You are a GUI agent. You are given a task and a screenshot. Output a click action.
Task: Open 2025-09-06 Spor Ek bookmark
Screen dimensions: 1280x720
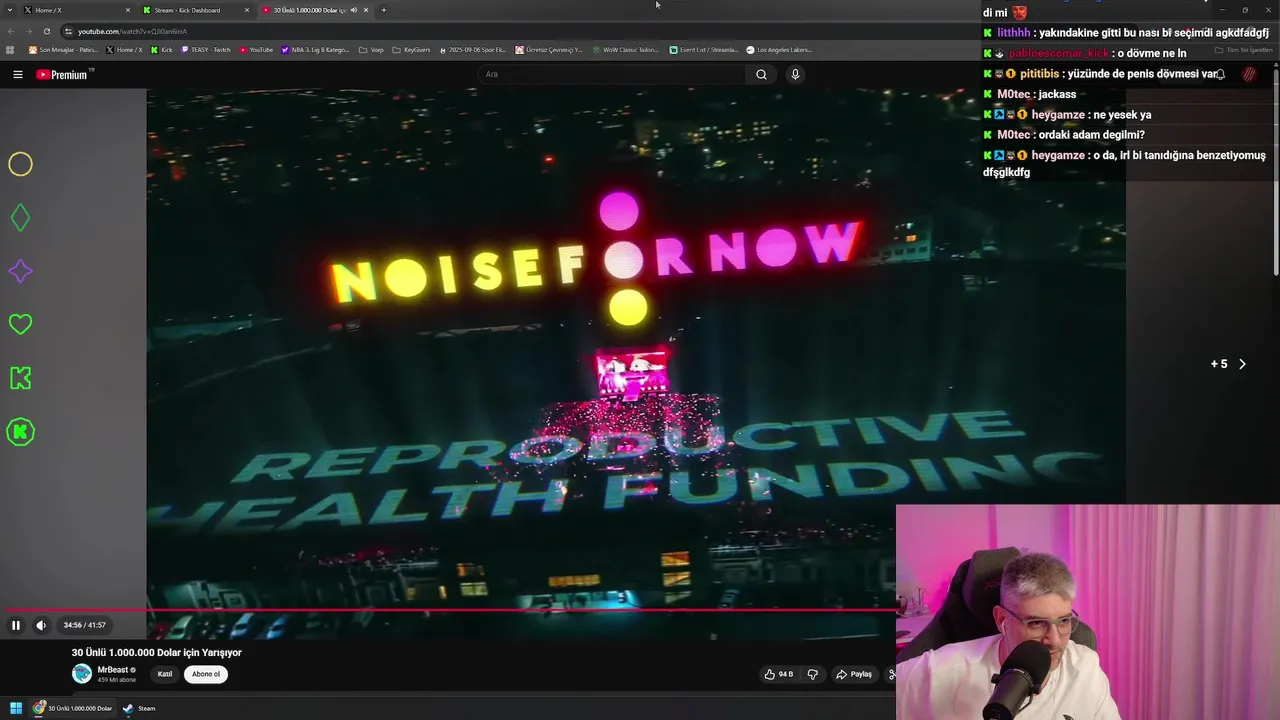pyautogui.click(x=472, y=50)
